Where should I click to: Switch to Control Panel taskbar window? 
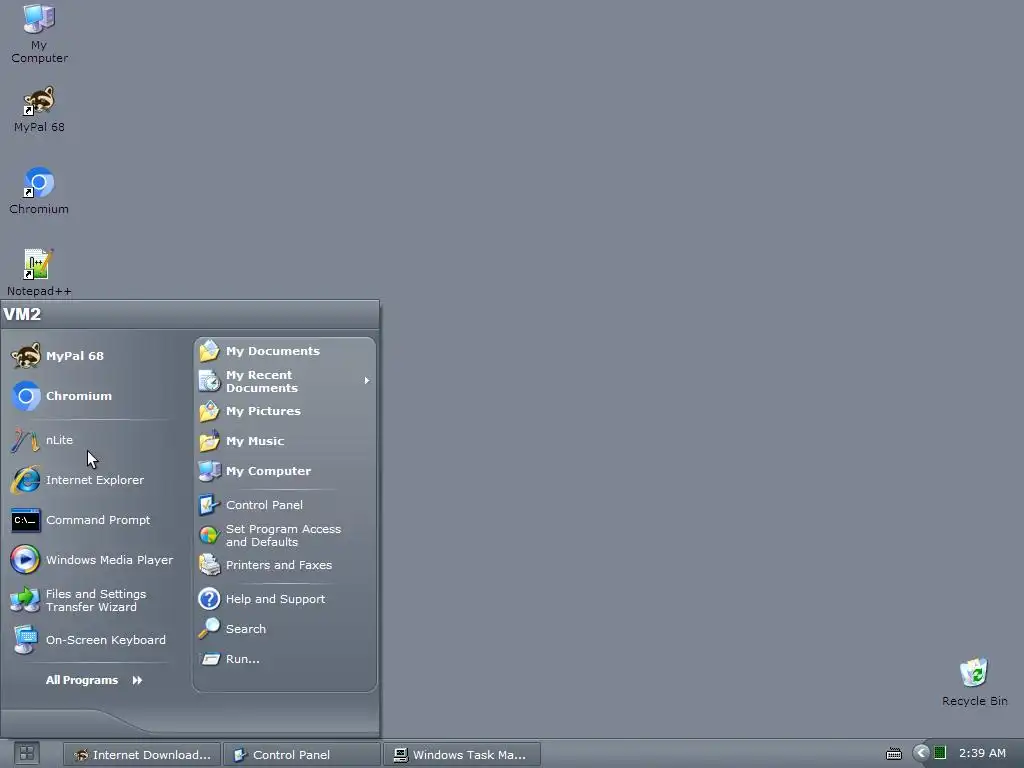pos(302,754)
